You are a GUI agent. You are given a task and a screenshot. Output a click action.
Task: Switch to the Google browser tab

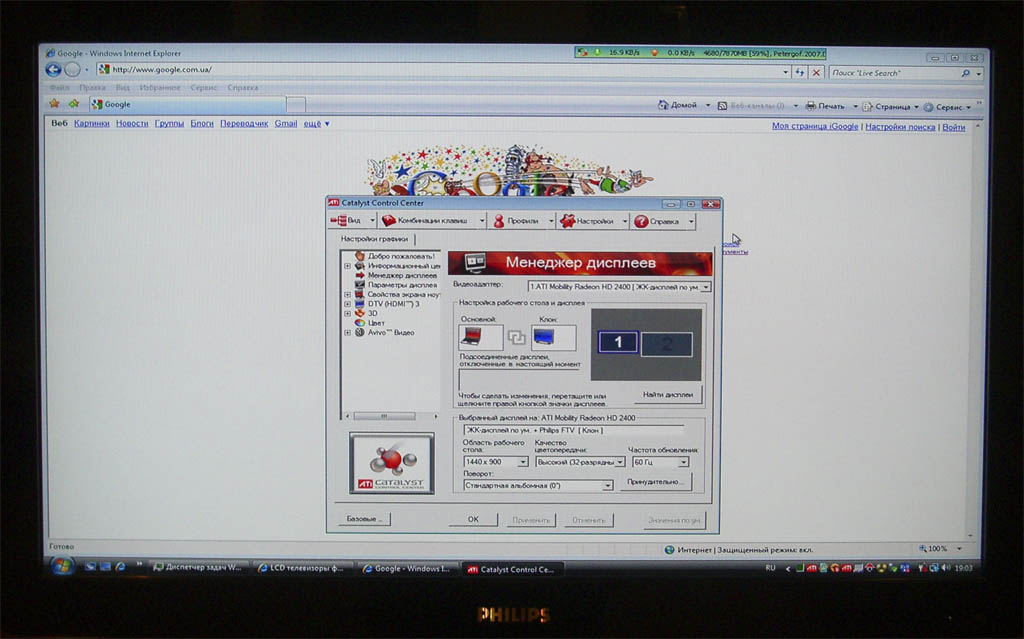[187, 104]
